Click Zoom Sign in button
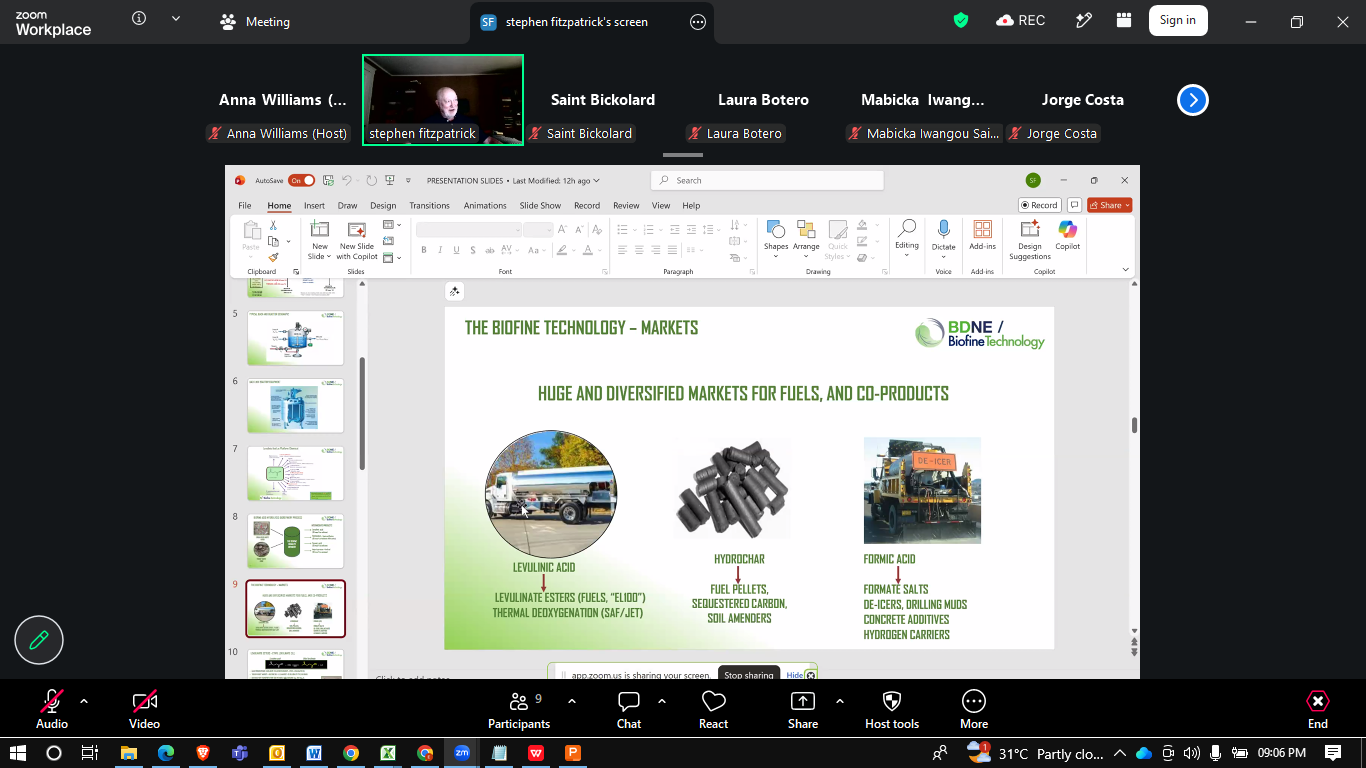 1177,20
